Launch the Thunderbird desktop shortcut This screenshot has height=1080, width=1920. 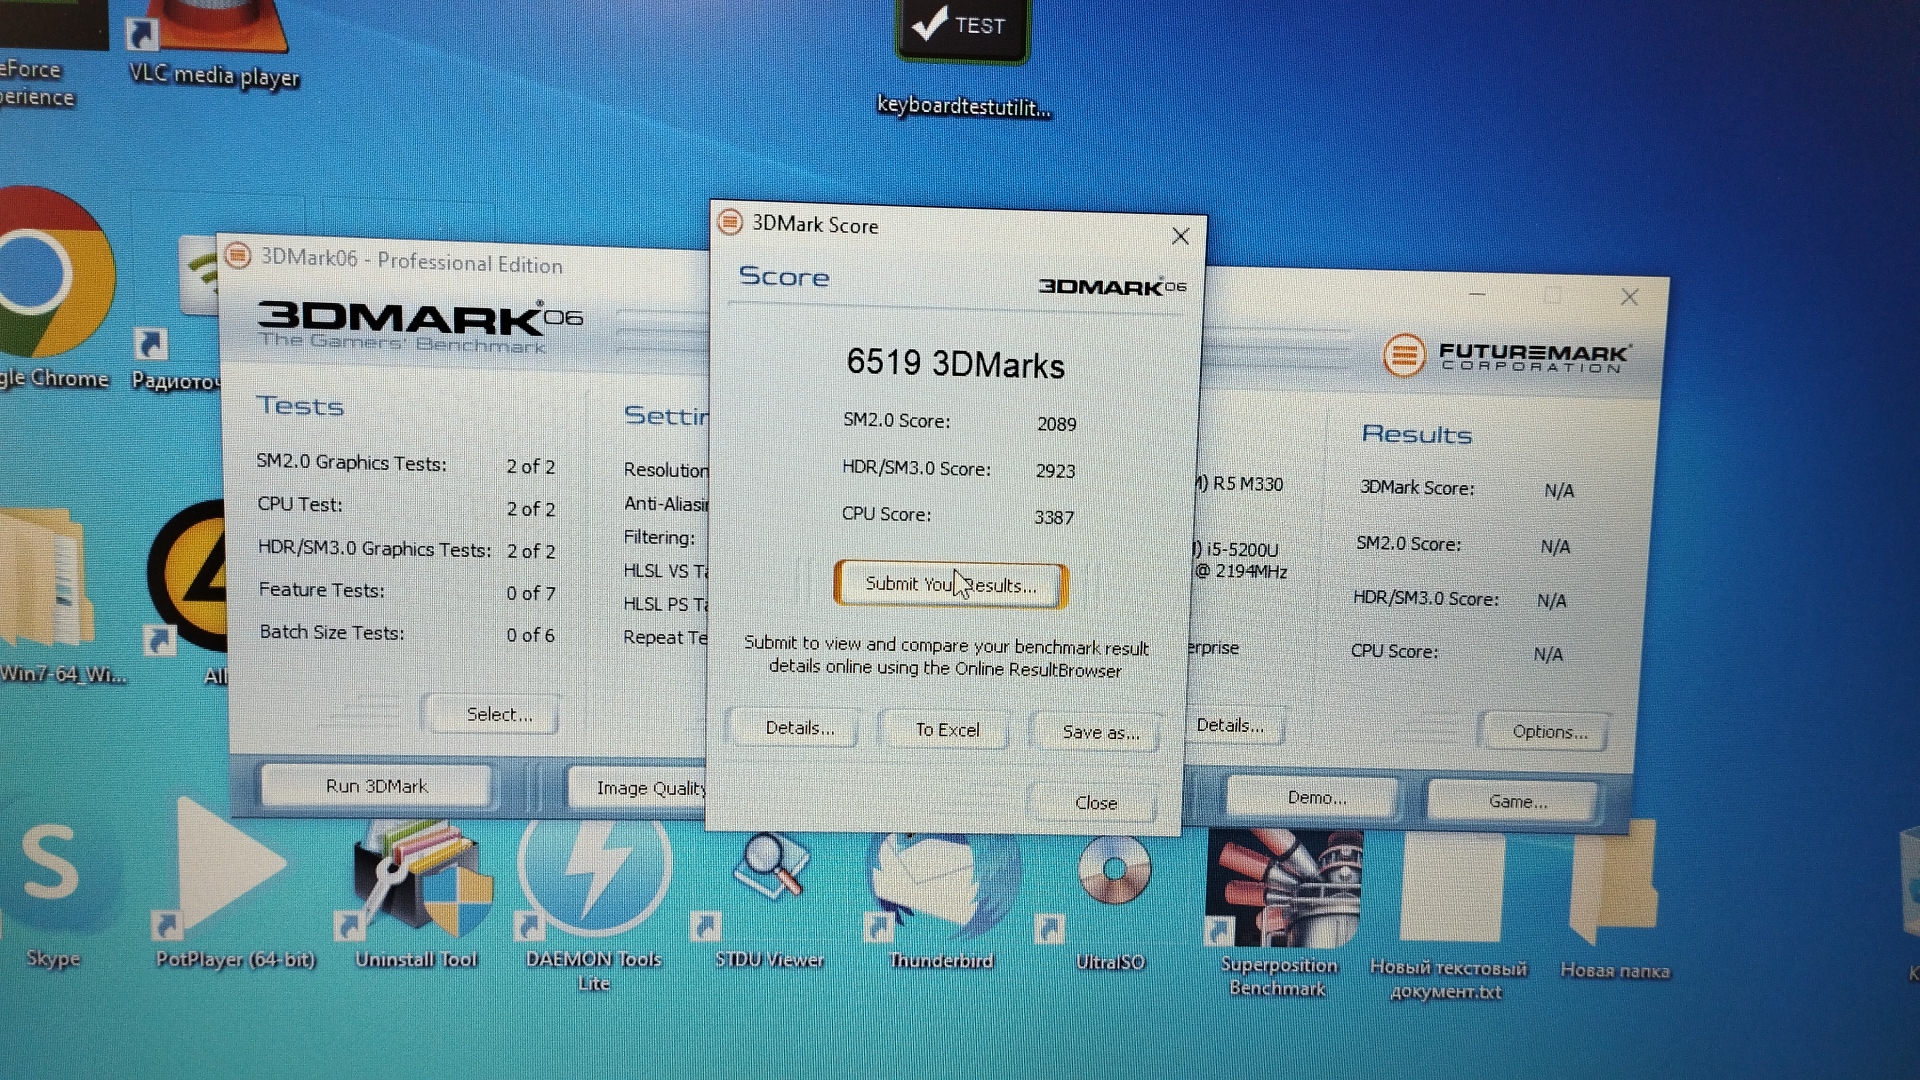941,900
